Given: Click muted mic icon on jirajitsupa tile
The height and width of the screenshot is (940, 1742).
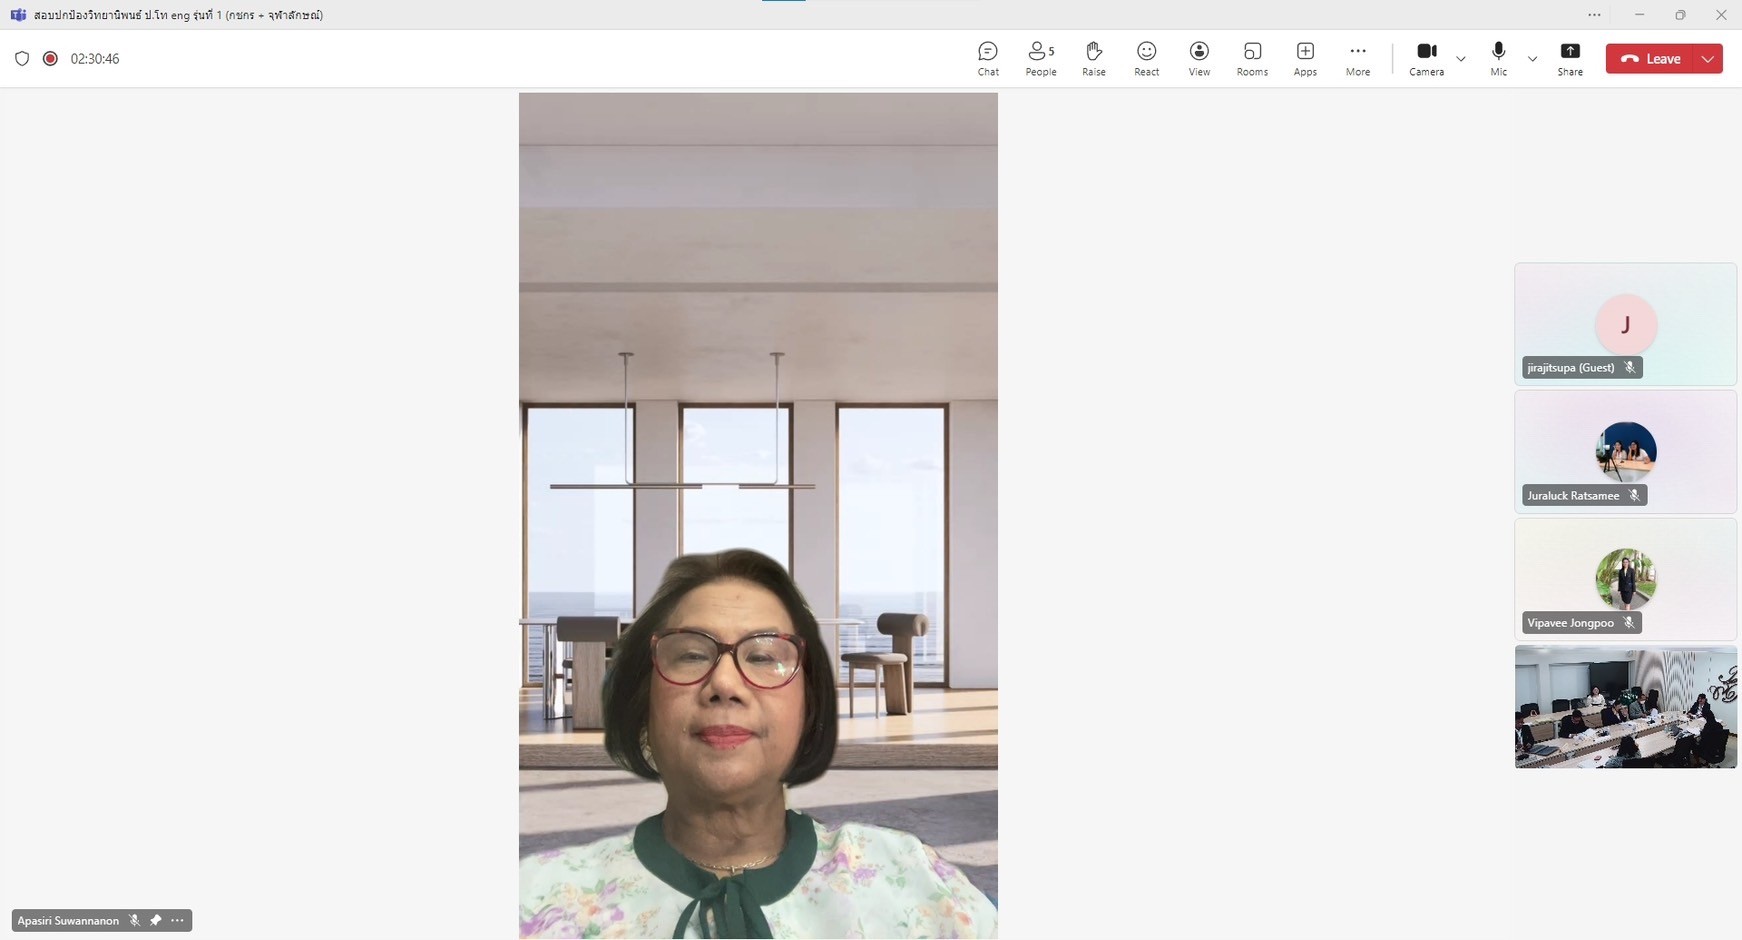Looking at the screenshot, I should coord(1630,368).
